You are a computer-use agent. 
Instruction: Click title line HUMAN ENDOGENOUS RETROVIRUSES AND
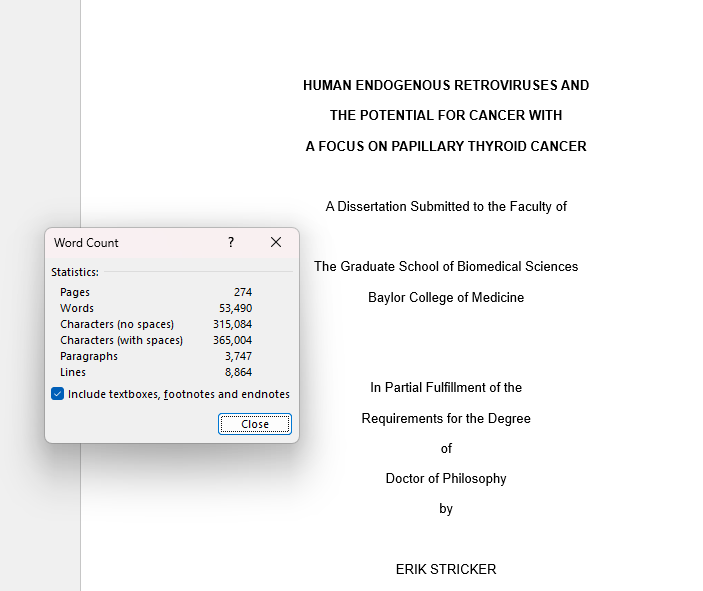click(446, 85)
